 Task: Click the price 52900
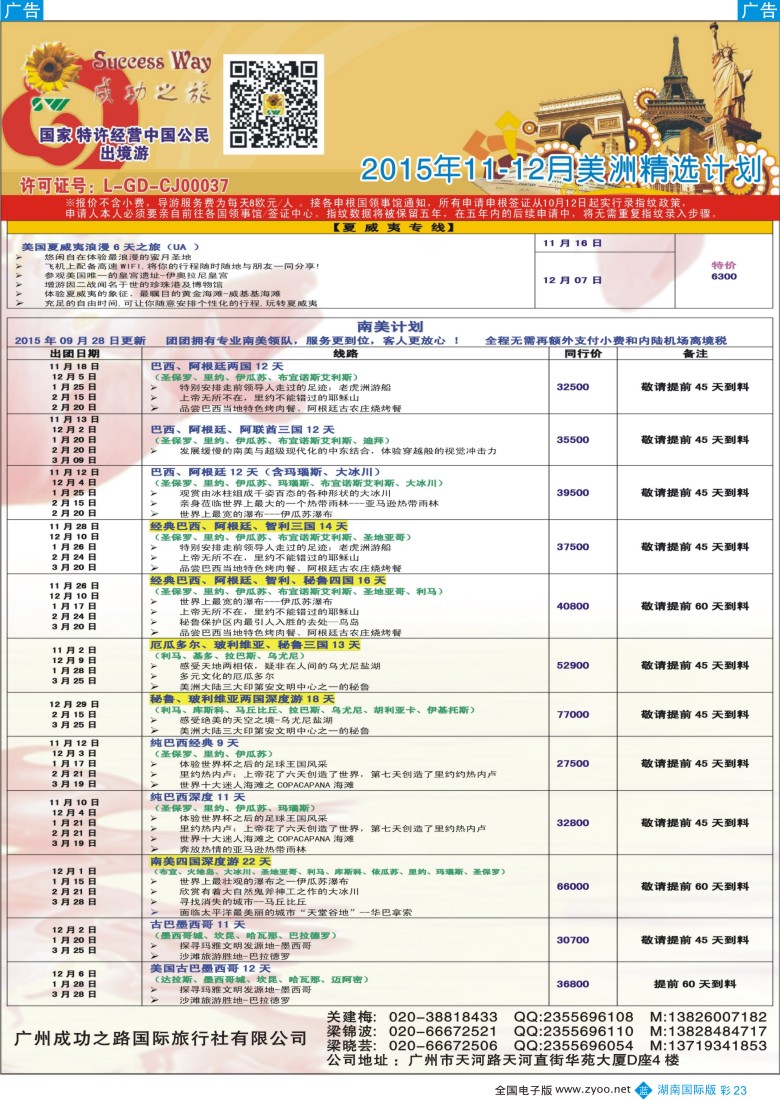572,665
